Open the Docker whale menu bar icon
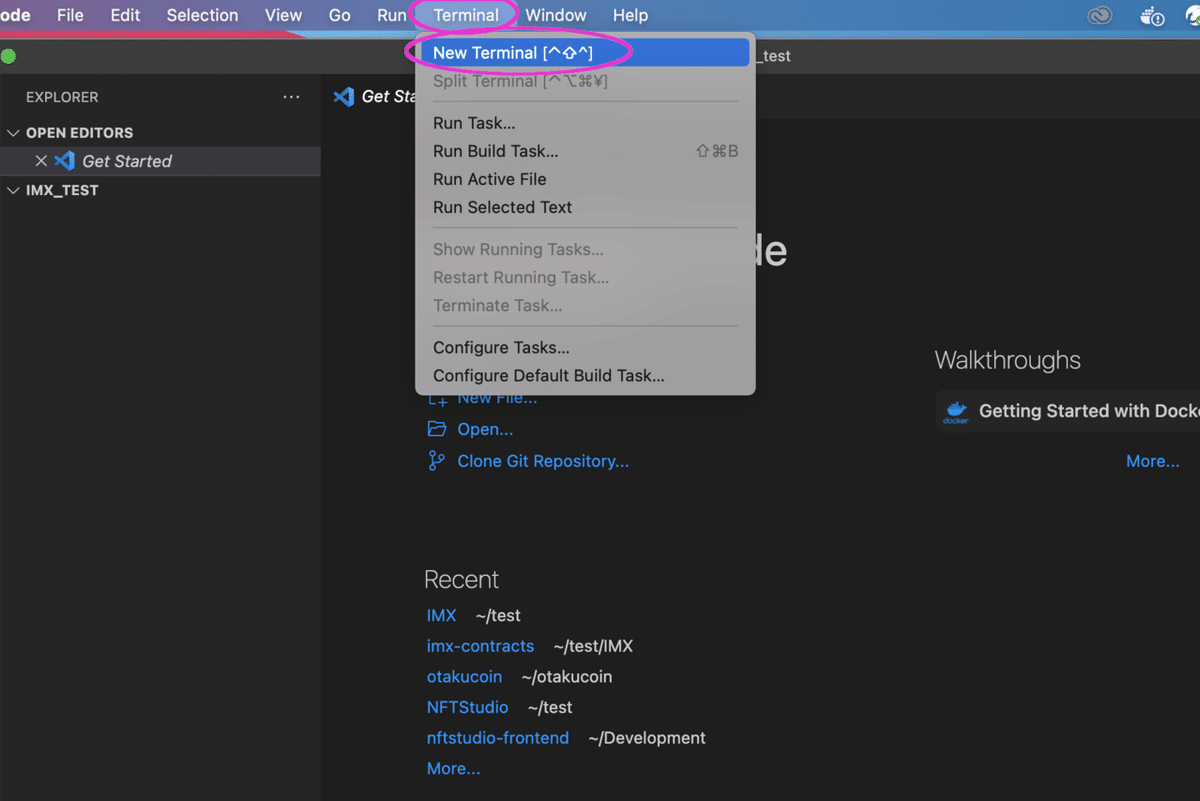 click(x=1151, y=15)
